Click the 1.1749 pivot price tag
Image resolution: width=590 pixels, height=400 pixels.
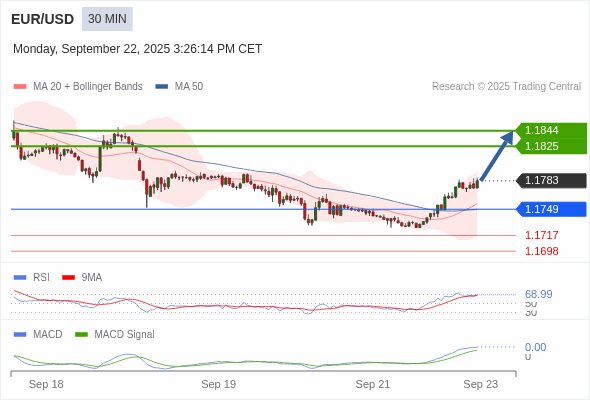[551, 209]
